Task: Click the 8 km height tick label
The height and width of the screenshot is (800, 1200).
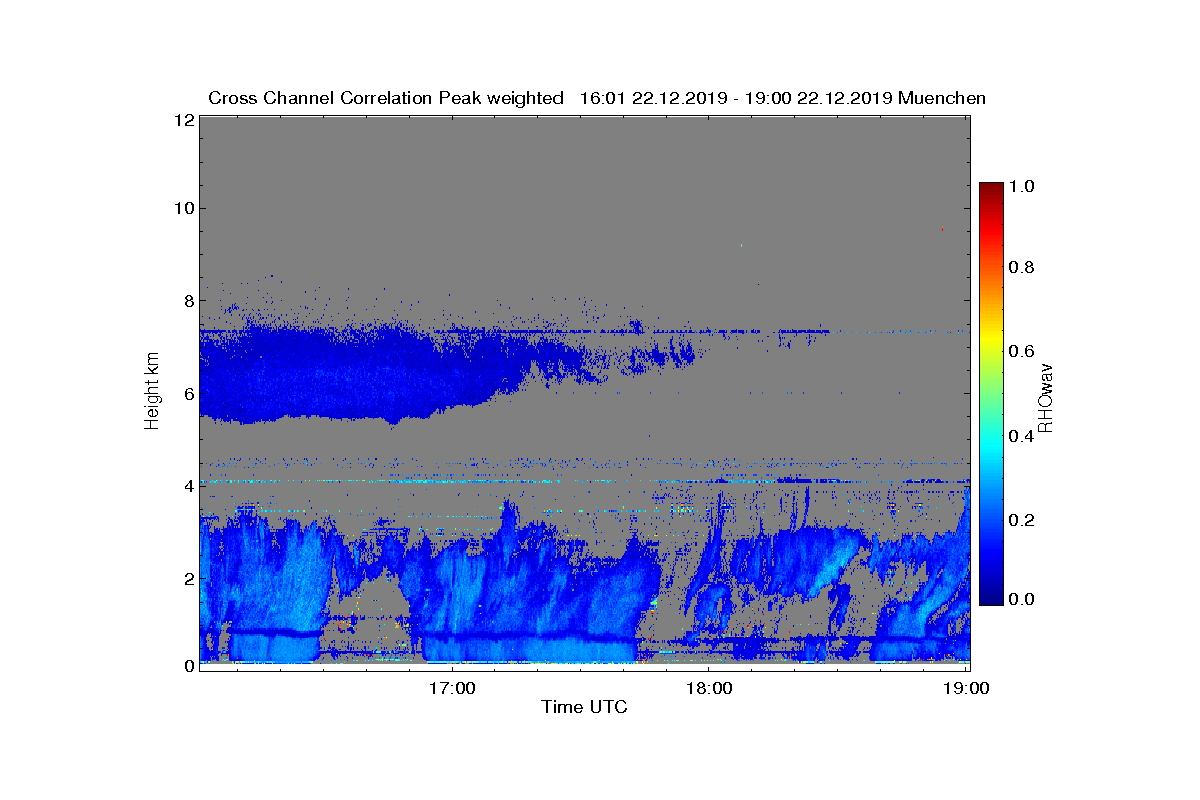Action: (x=187, y=300)
